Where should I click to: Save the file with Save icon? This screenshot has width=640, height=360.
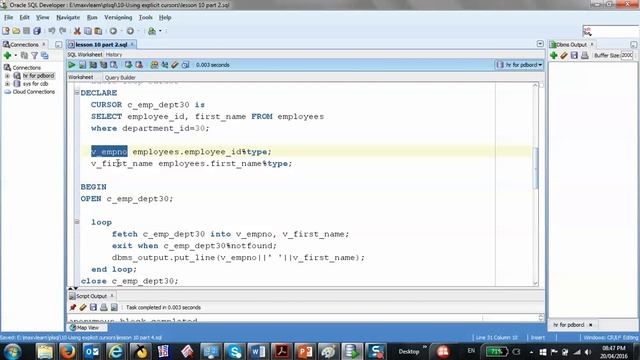pos(27,31)
